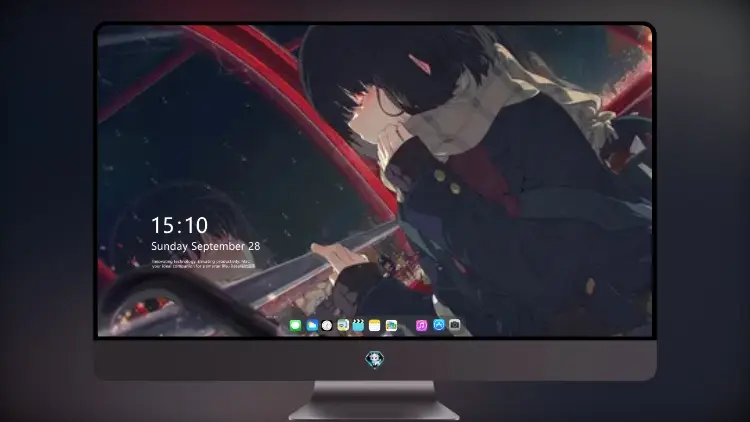Click the logo badge on the monitor chin
The image size is (750, 422).
(x=375, y=359)
